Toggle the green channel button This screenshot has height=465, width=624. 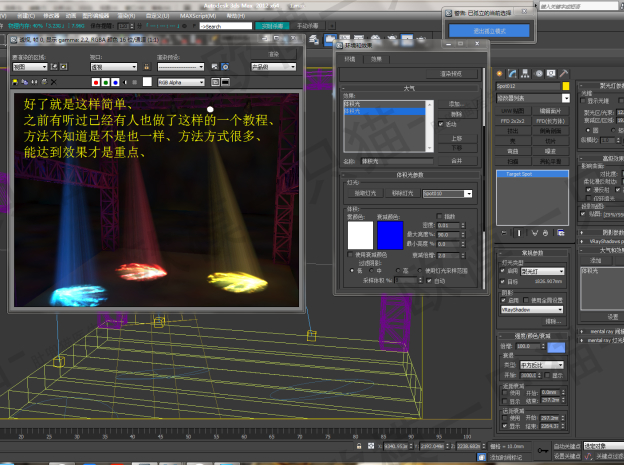pos(105,82)
